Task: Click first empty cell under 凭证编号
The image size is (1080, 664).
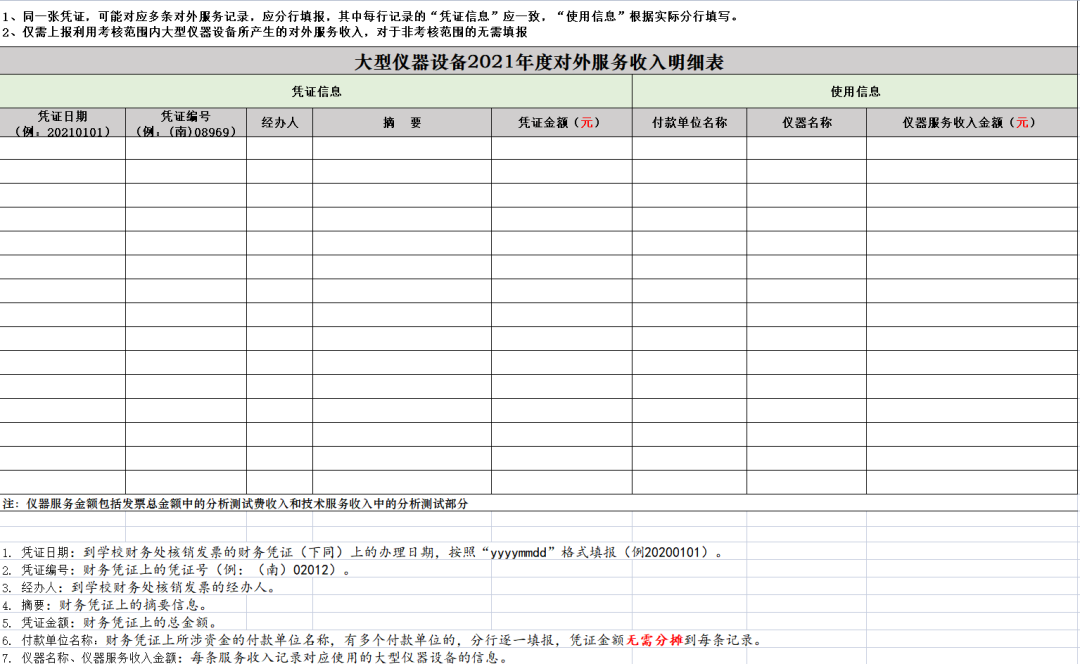Action: [x=186, y=148]
